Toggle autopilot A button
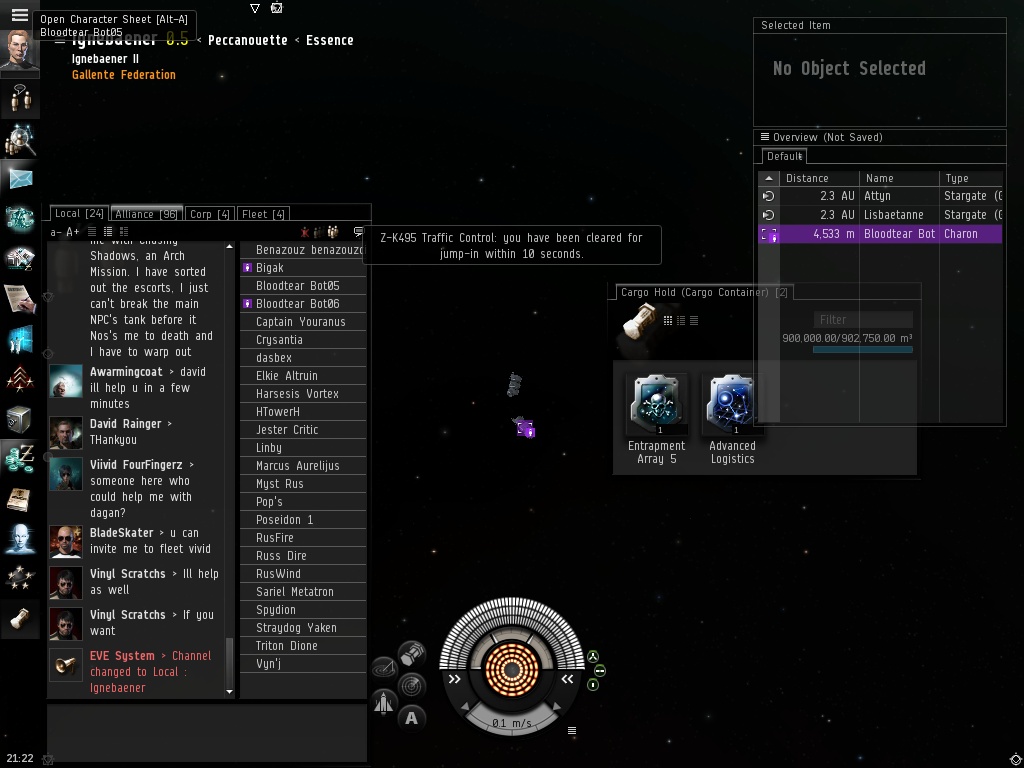1024x768 pixels. coord(411,718)
